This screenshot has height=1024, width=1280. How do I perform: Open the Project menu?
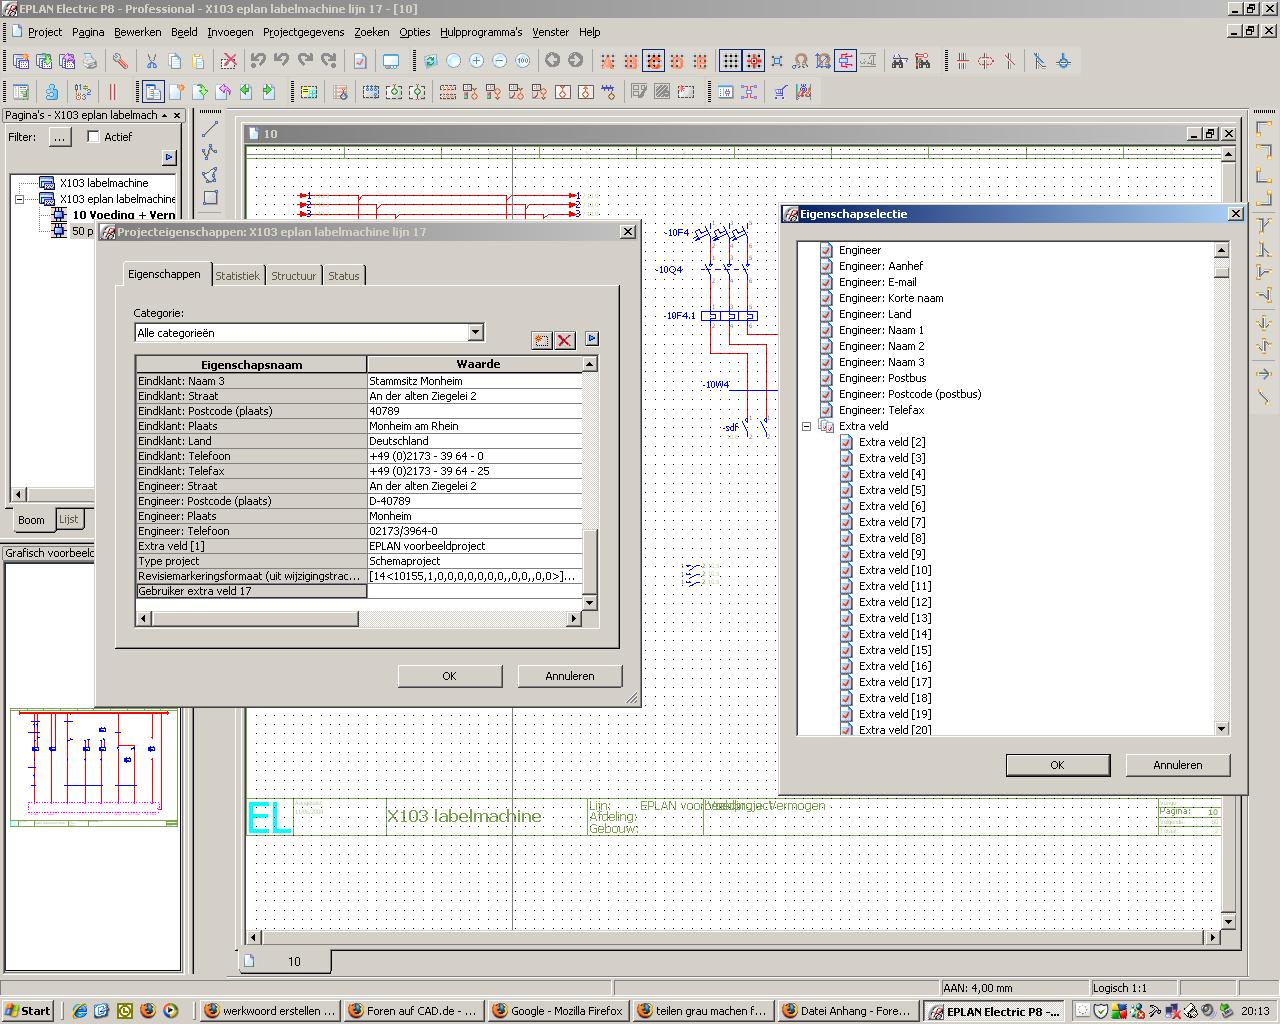[x=45, y=32]
